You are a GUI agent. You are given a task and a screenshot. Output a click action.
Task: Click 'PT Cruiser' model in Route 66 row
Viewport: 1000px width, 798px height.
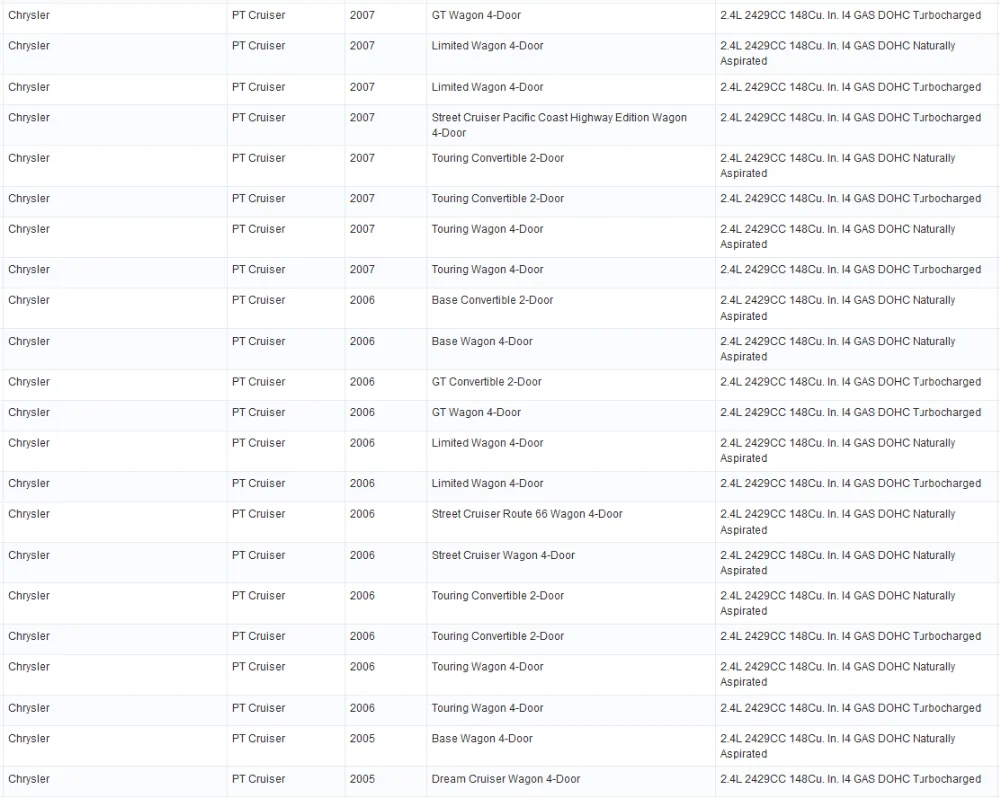pyautogui.click(x=258, y=514)
